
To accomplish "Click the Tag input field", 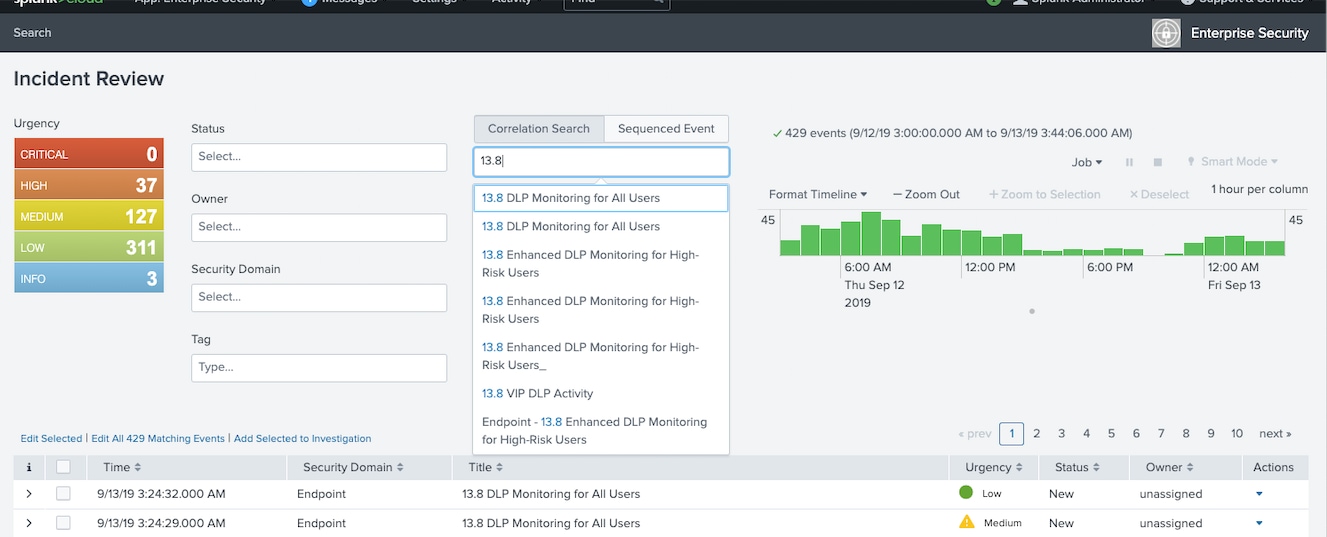I will point(319,368).
